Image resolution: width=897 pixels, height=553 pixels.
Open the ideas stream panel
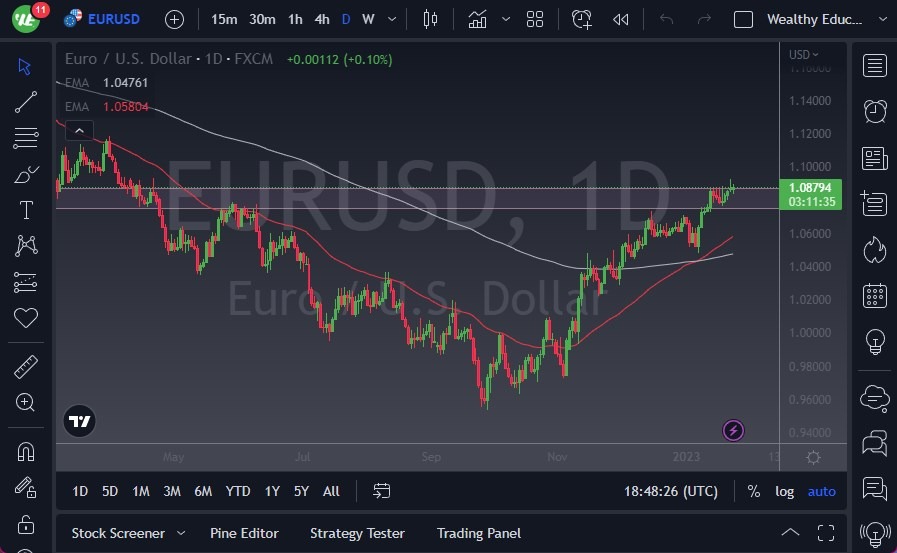click(x=875, y=489)
